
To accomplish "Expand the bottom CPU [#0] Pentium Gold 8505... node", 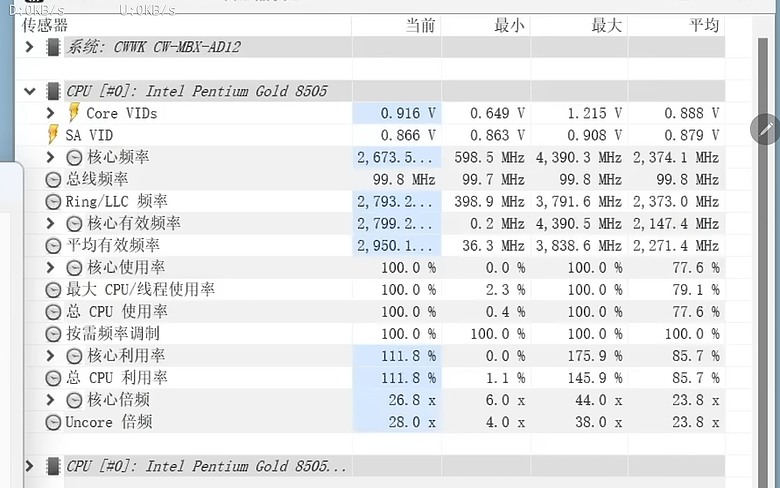I will 29,466.
